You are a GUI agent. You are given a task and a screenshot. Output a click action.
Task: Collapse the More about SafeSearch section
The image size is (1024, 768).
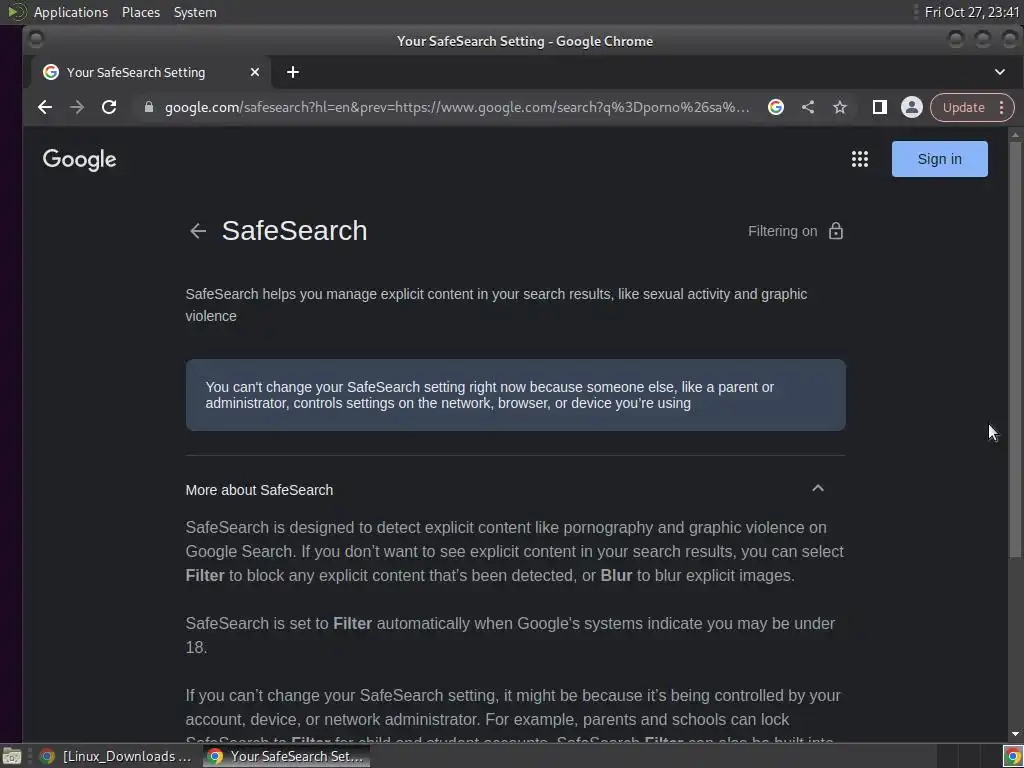(818, 488)
